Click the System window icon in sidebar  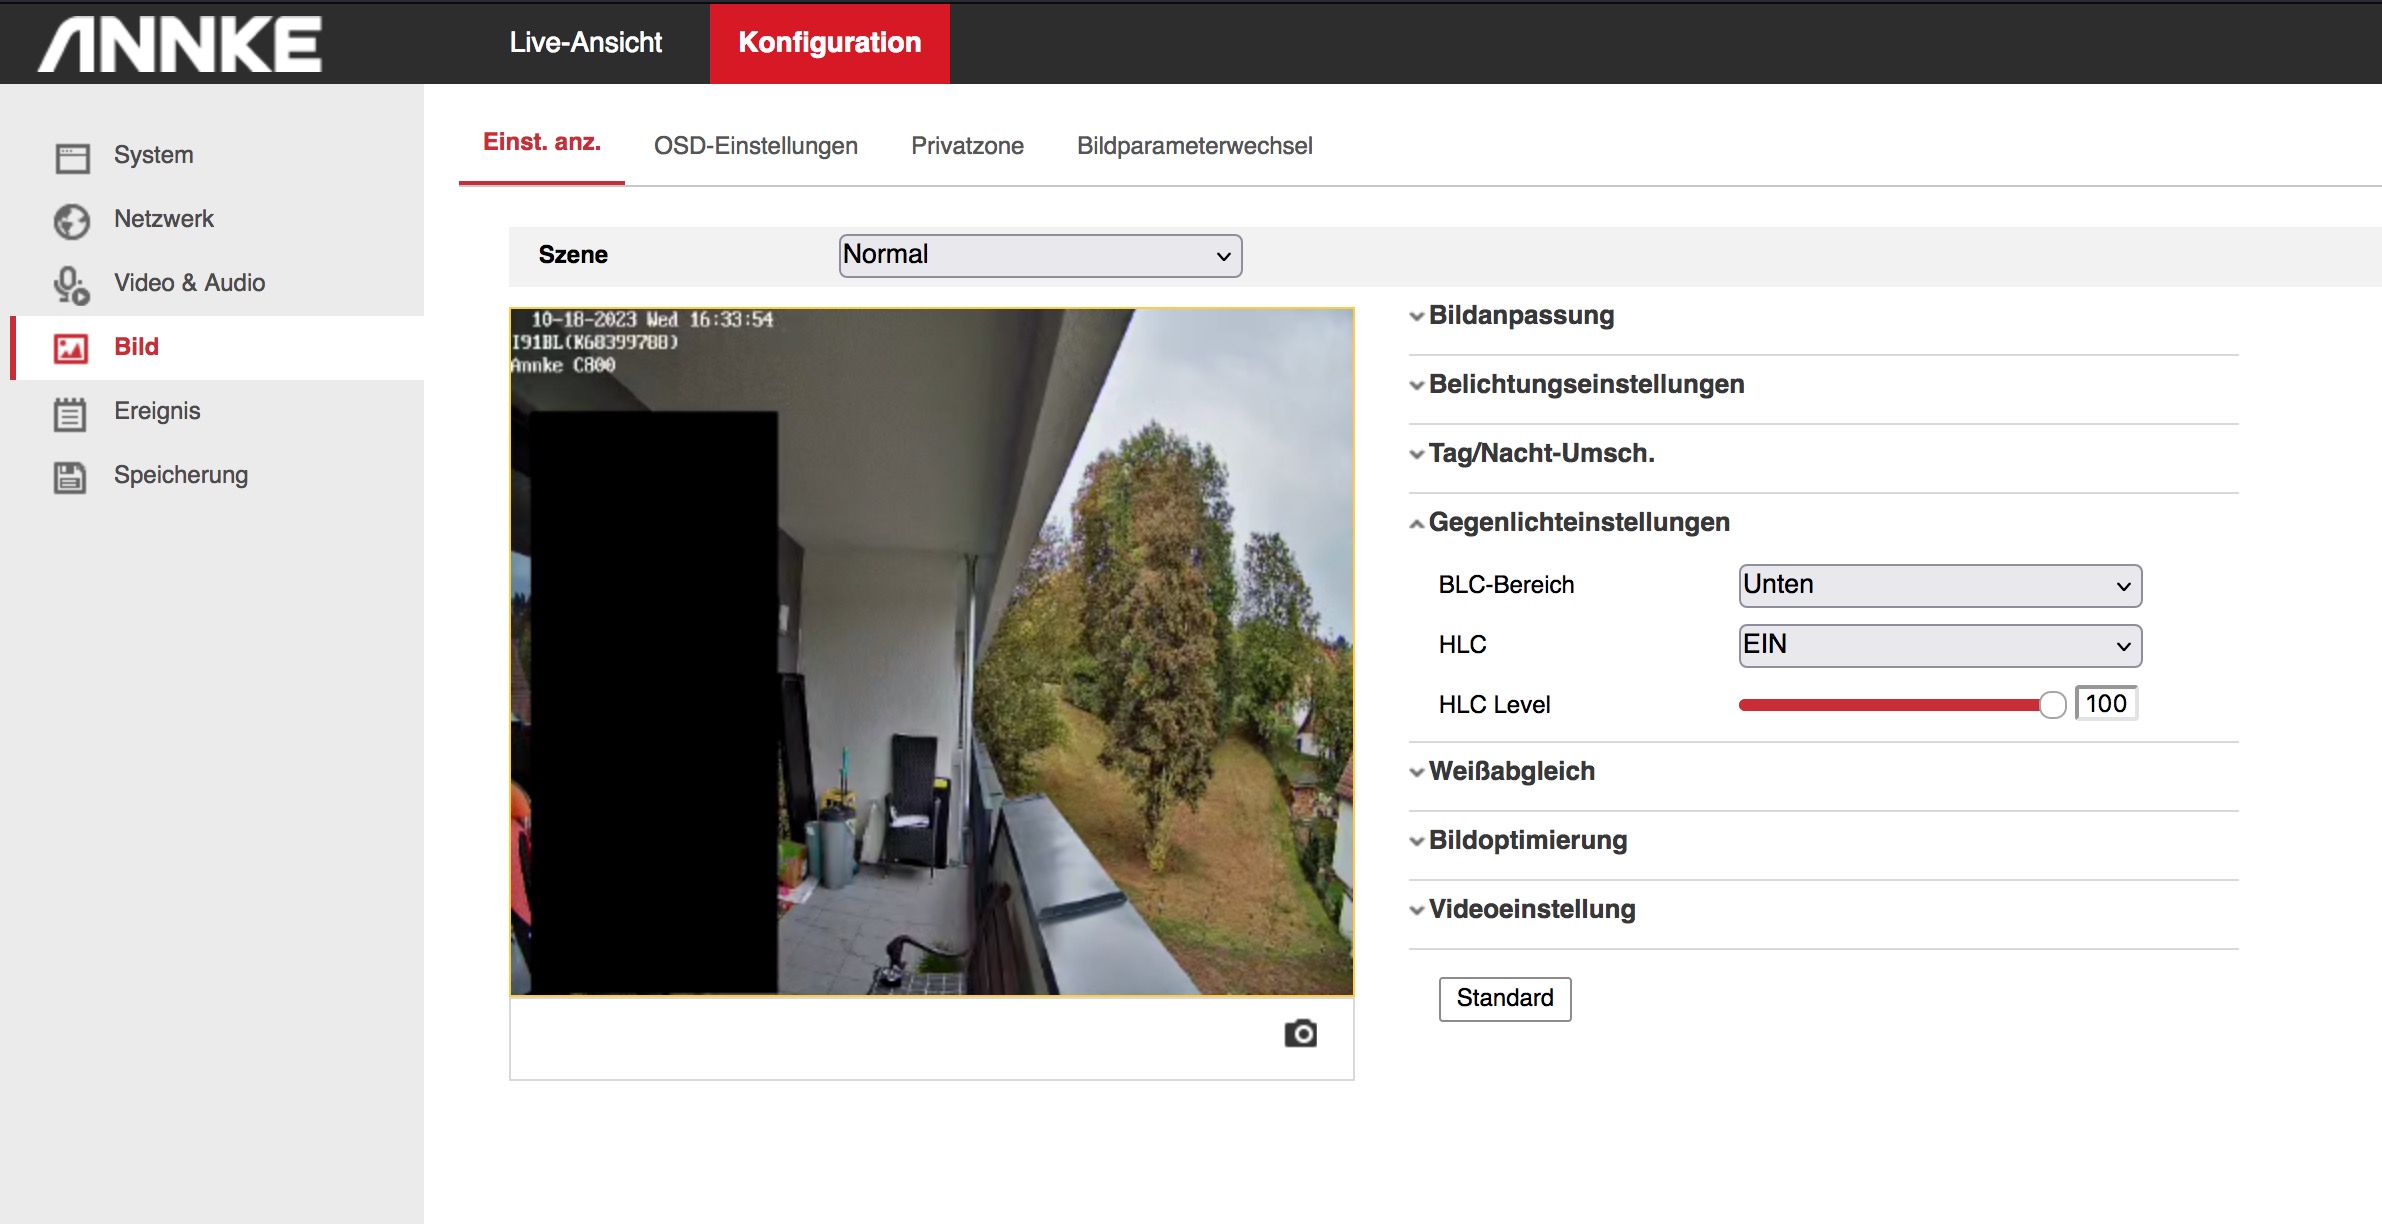click(72, 157)
